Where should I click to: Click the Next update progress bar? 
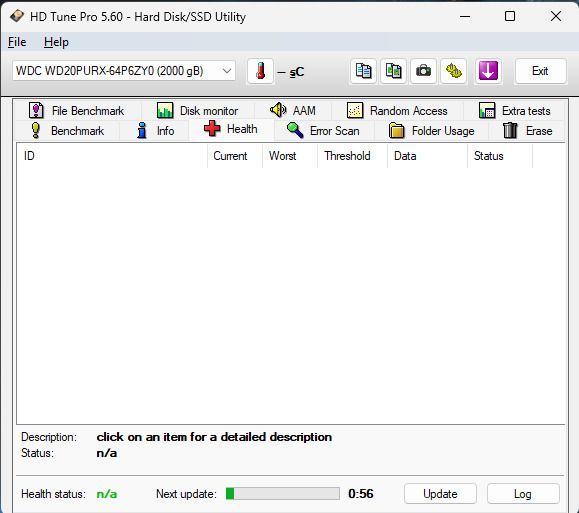click(x=283, y=493)
